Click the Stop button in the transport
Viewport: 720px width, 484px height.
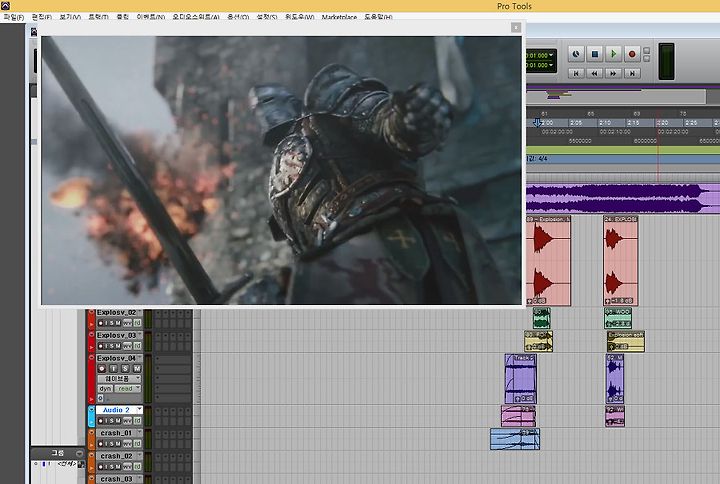tap(595, 54)
